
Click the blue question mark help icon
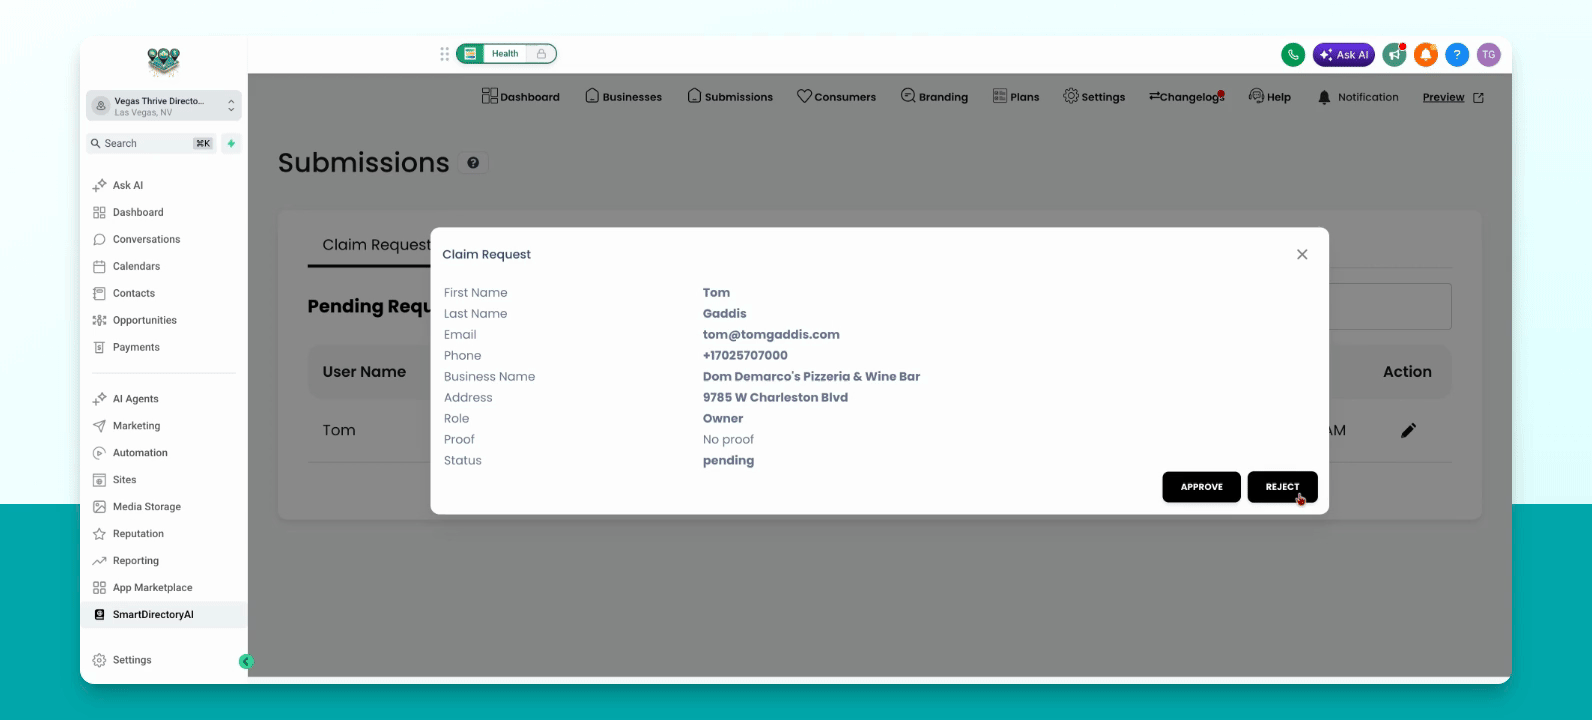[x=1457, y=55]
